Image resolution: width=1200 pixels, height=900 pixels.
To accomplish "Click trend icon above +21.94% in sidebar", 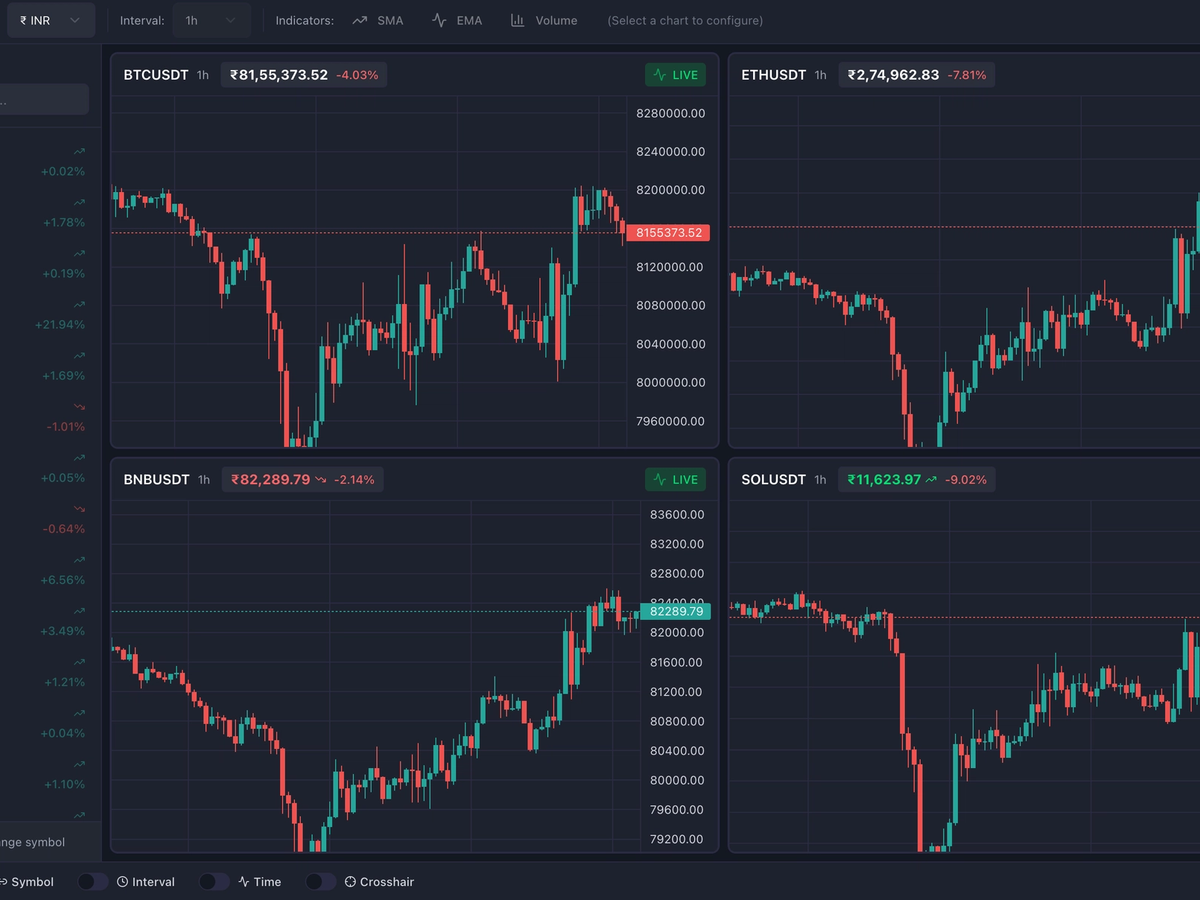I will coord(79,303).
